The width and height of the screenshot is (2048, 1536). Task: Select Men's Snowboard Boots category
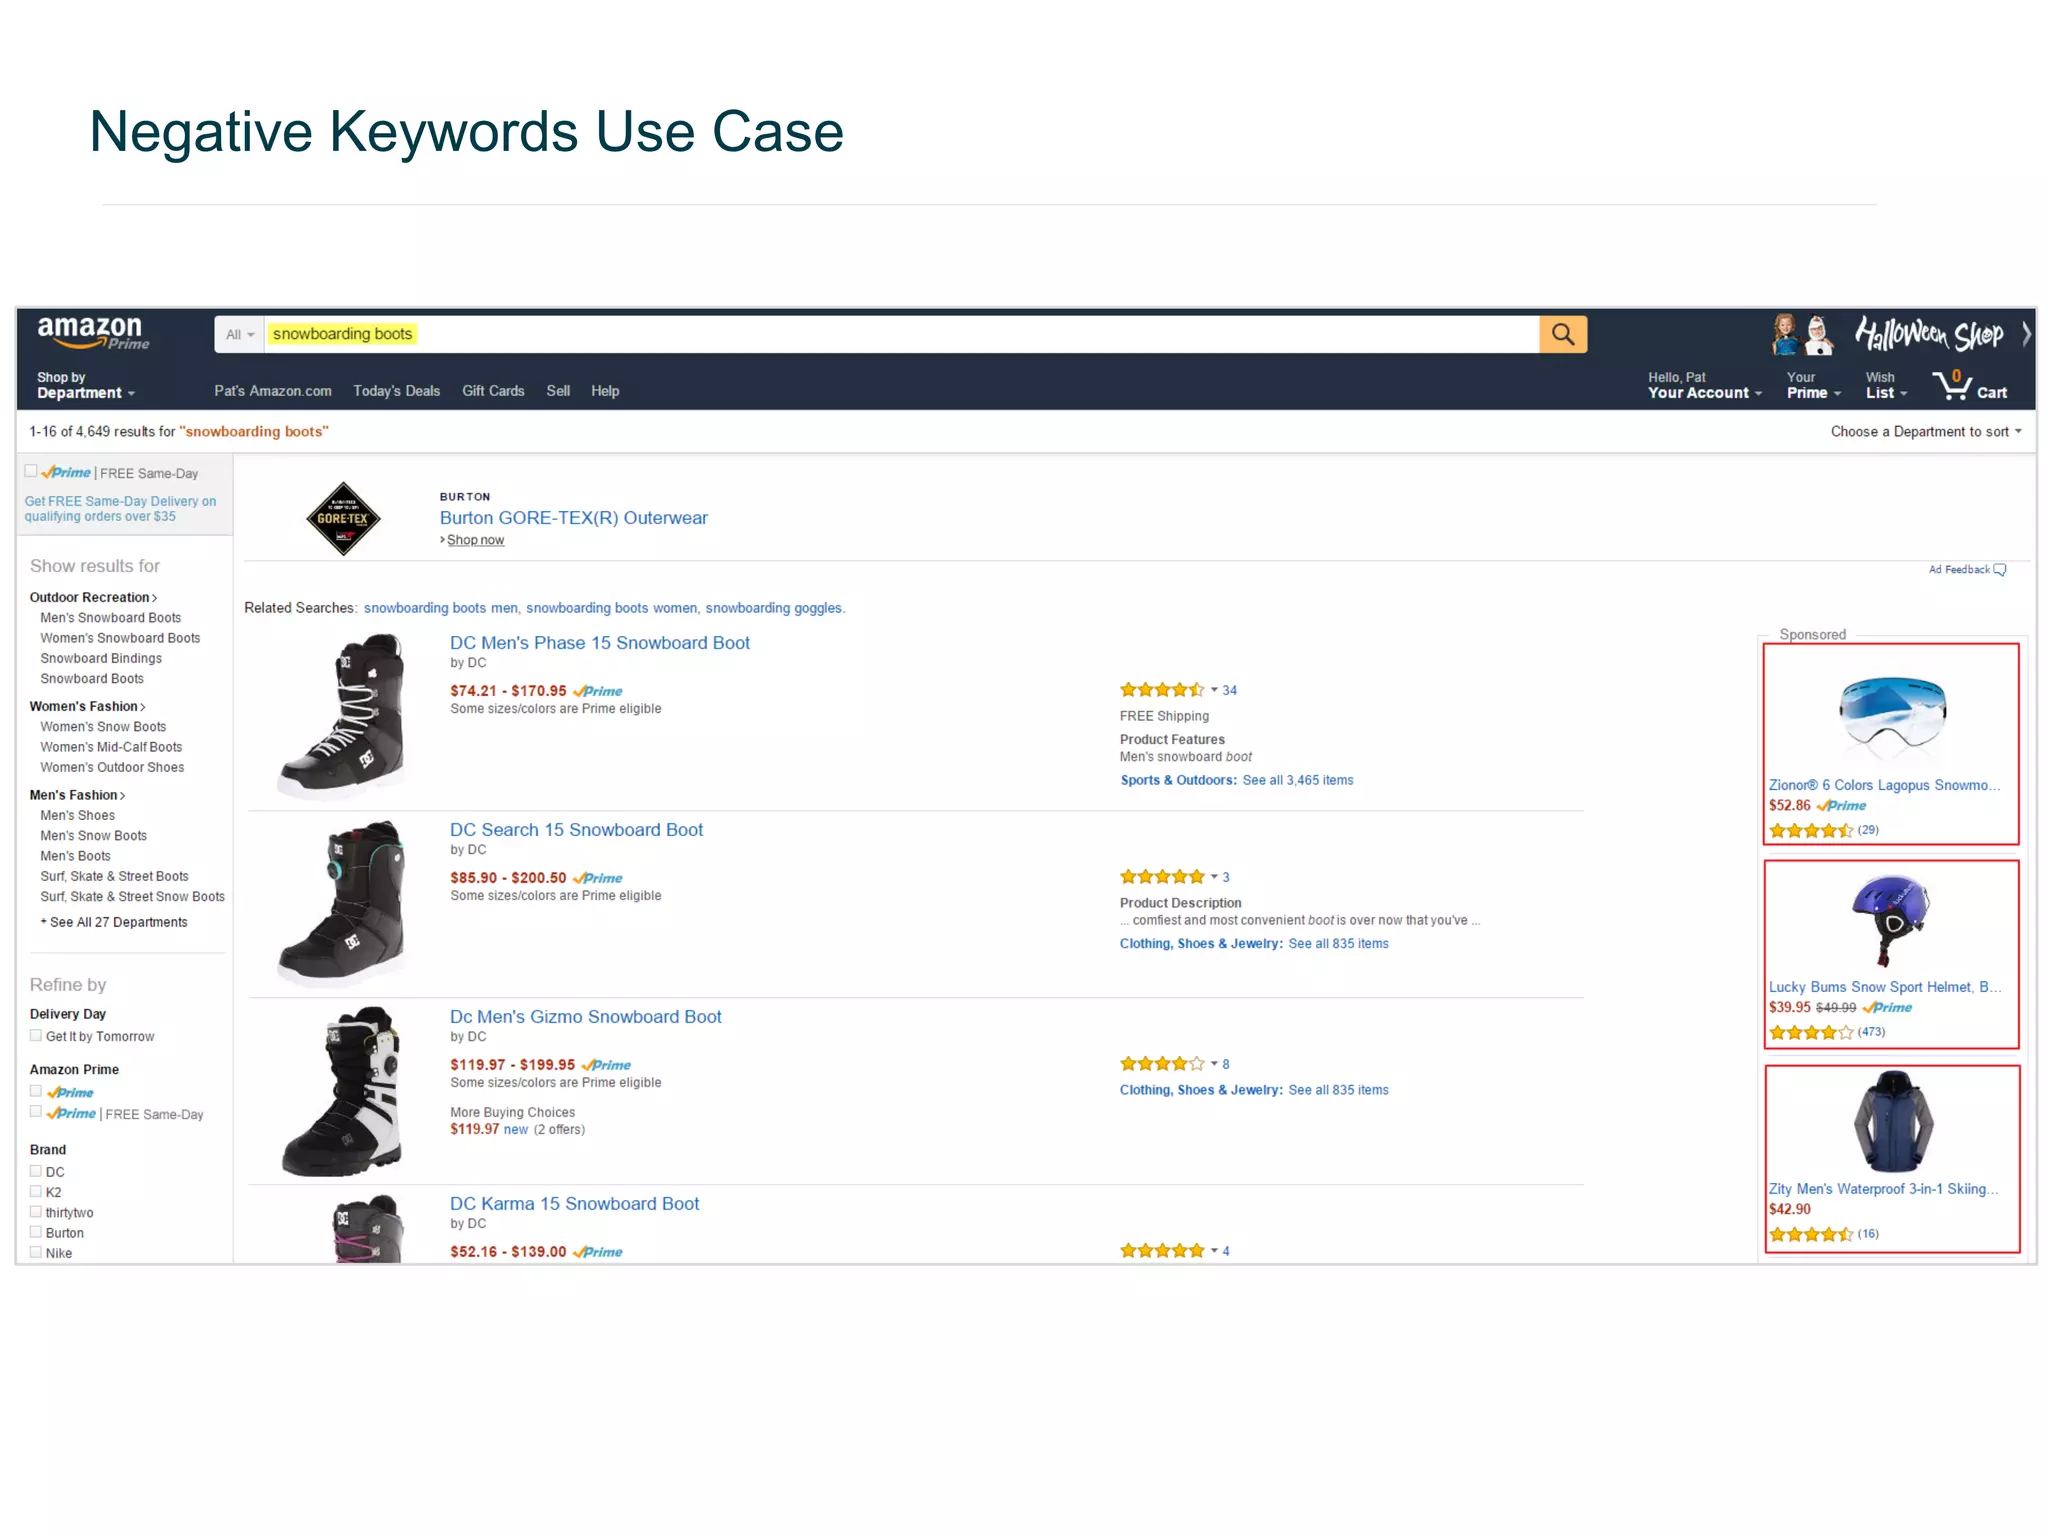click(x=110, y=618)
